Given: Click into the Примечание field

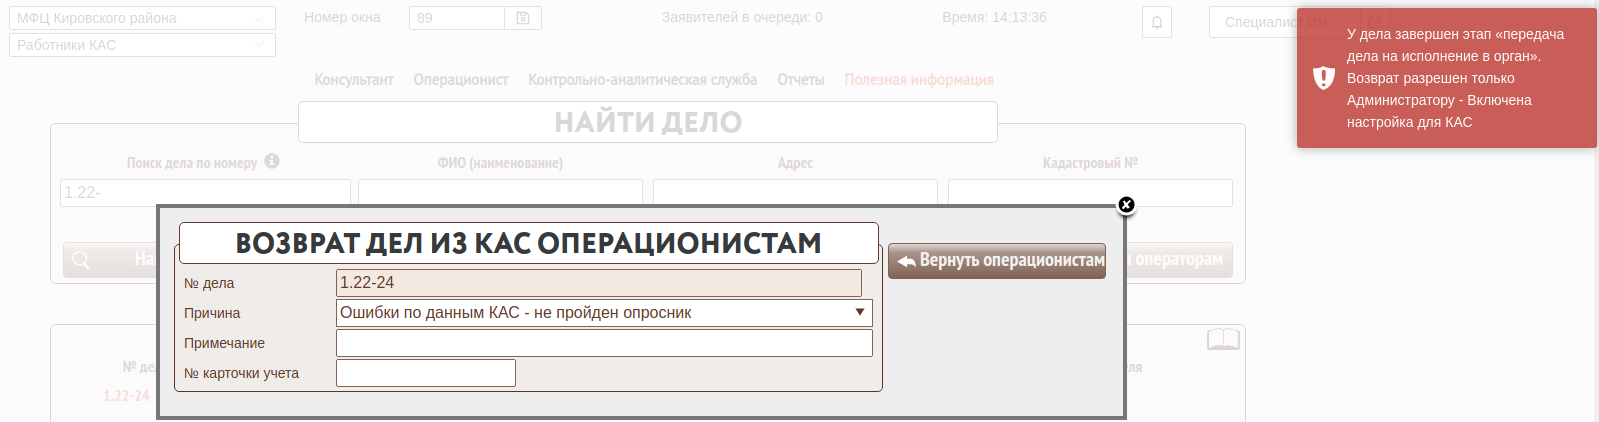Looking at the screenshot, I should click(x=604, y=343).
